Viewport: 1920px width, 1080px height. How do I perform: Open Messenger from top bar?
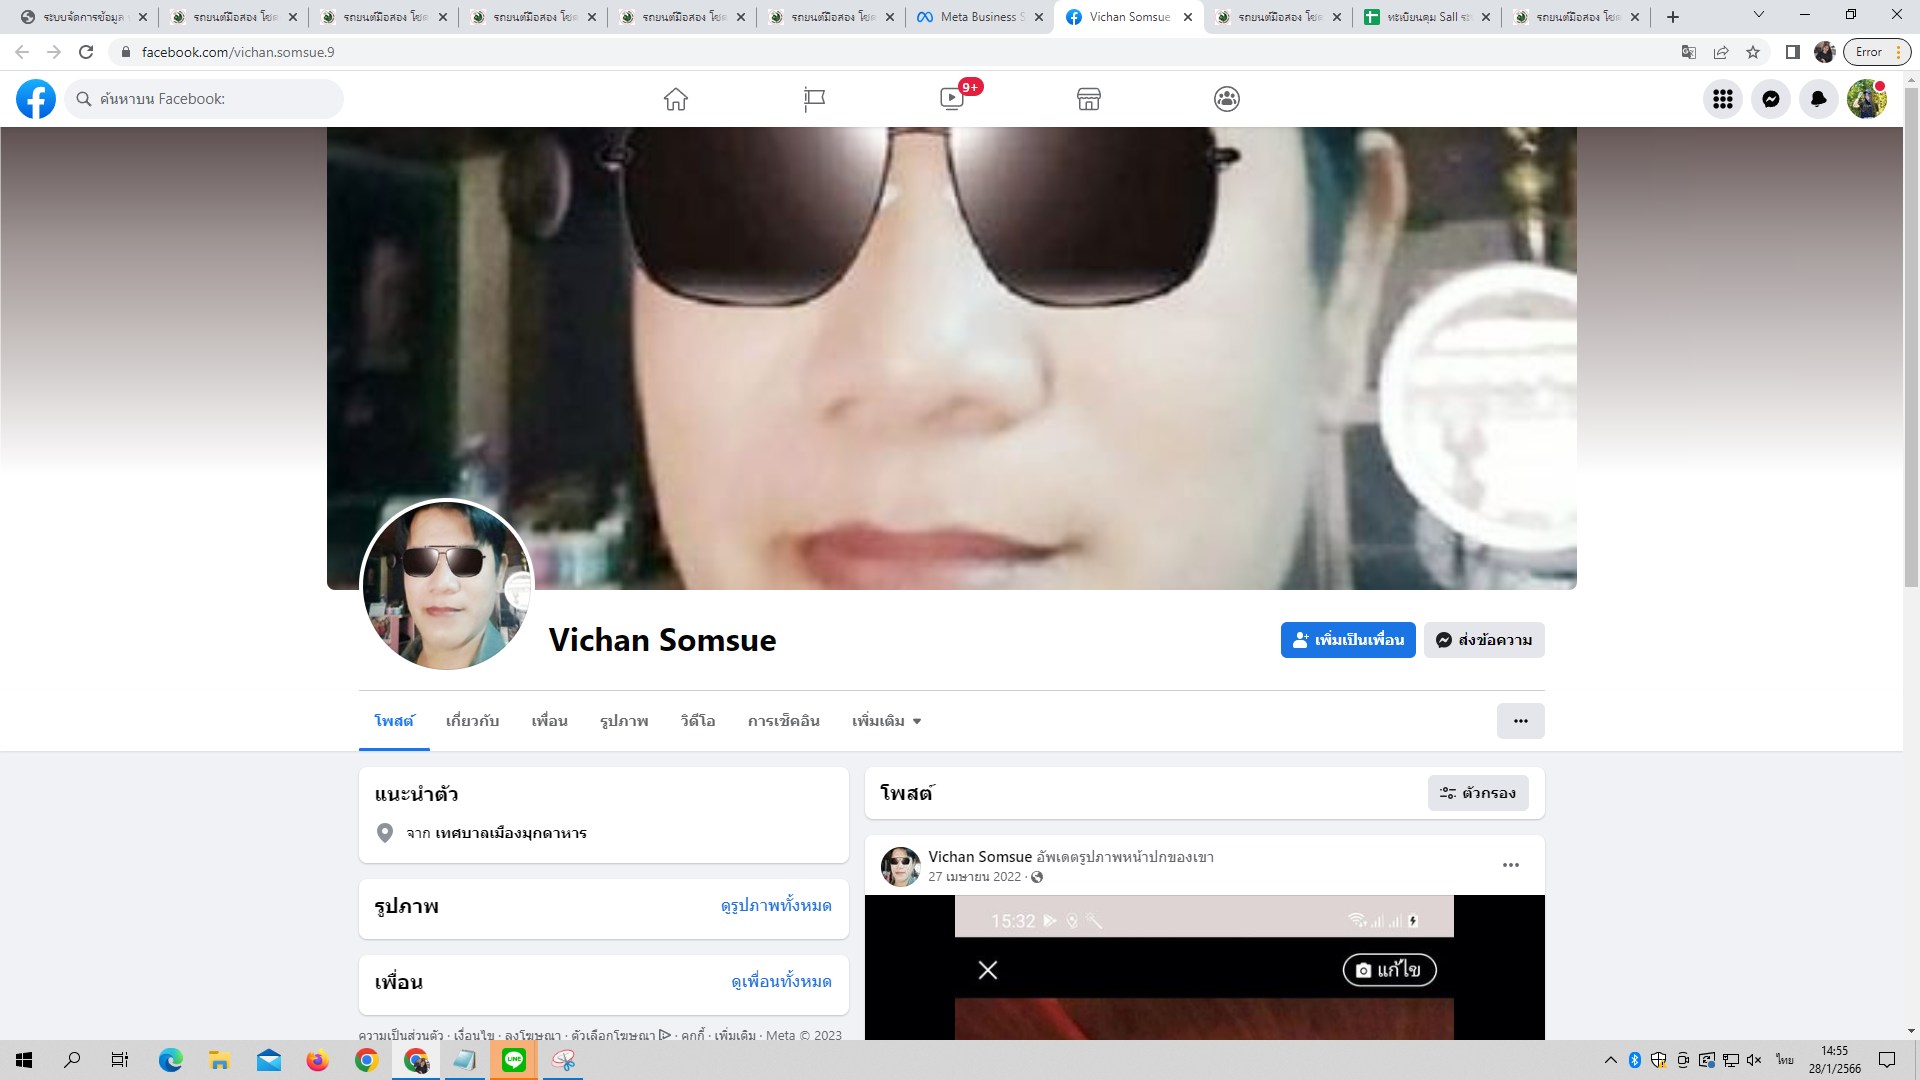coord(1770,99)
